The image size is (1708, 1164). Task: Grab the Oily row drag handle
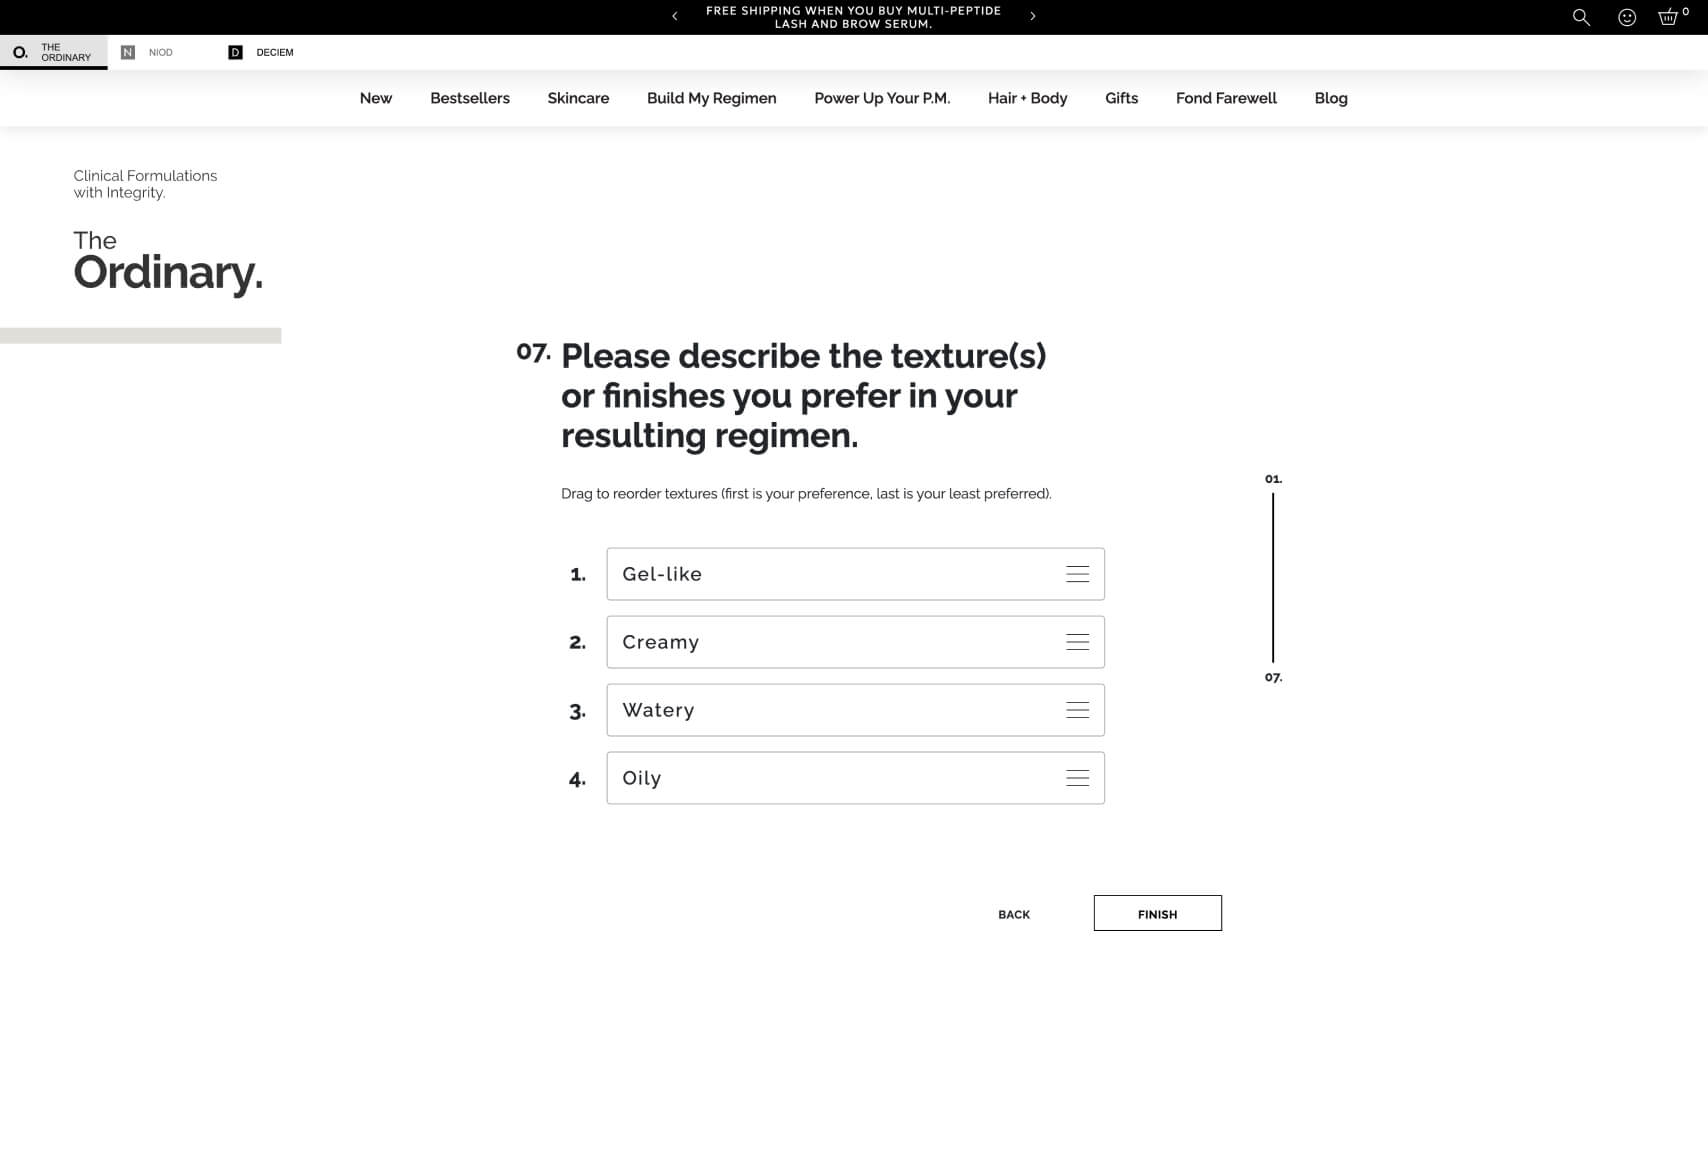pyautogui.click(x=1077, y=778)
